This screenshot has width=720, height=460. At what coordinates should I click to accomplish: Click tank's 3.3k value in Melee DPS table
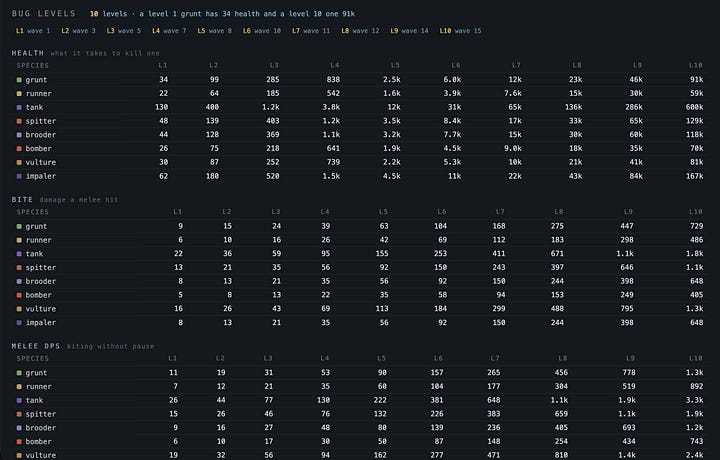coord(694,400)
